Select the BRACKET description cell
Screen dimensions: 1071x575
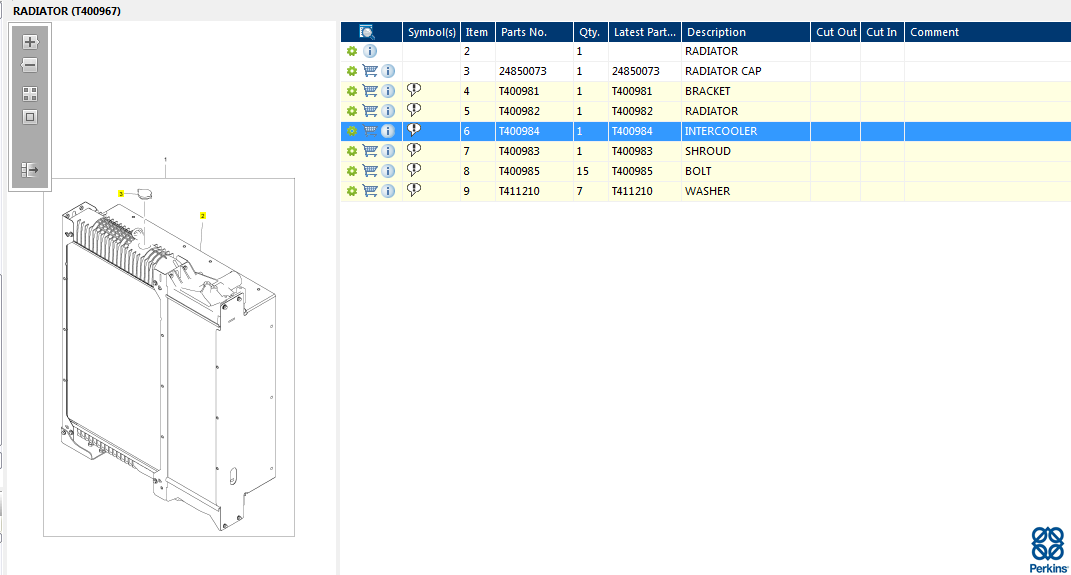[745, 91]
